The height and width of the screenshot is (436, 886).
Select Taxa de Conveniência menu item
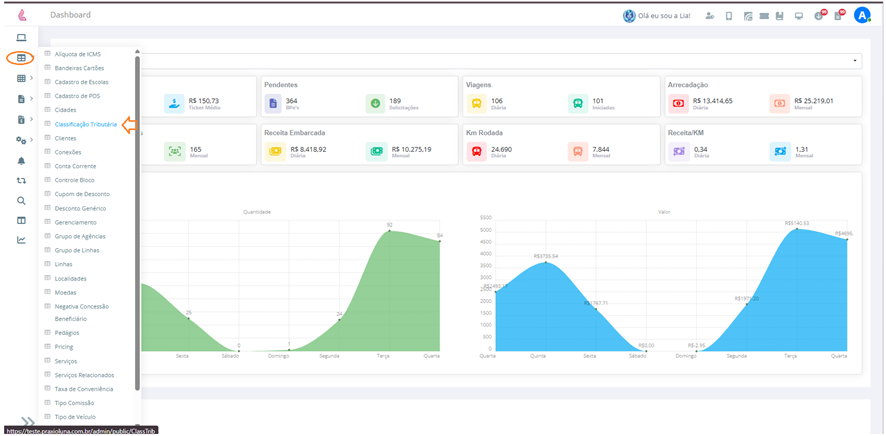click(84, 389)
